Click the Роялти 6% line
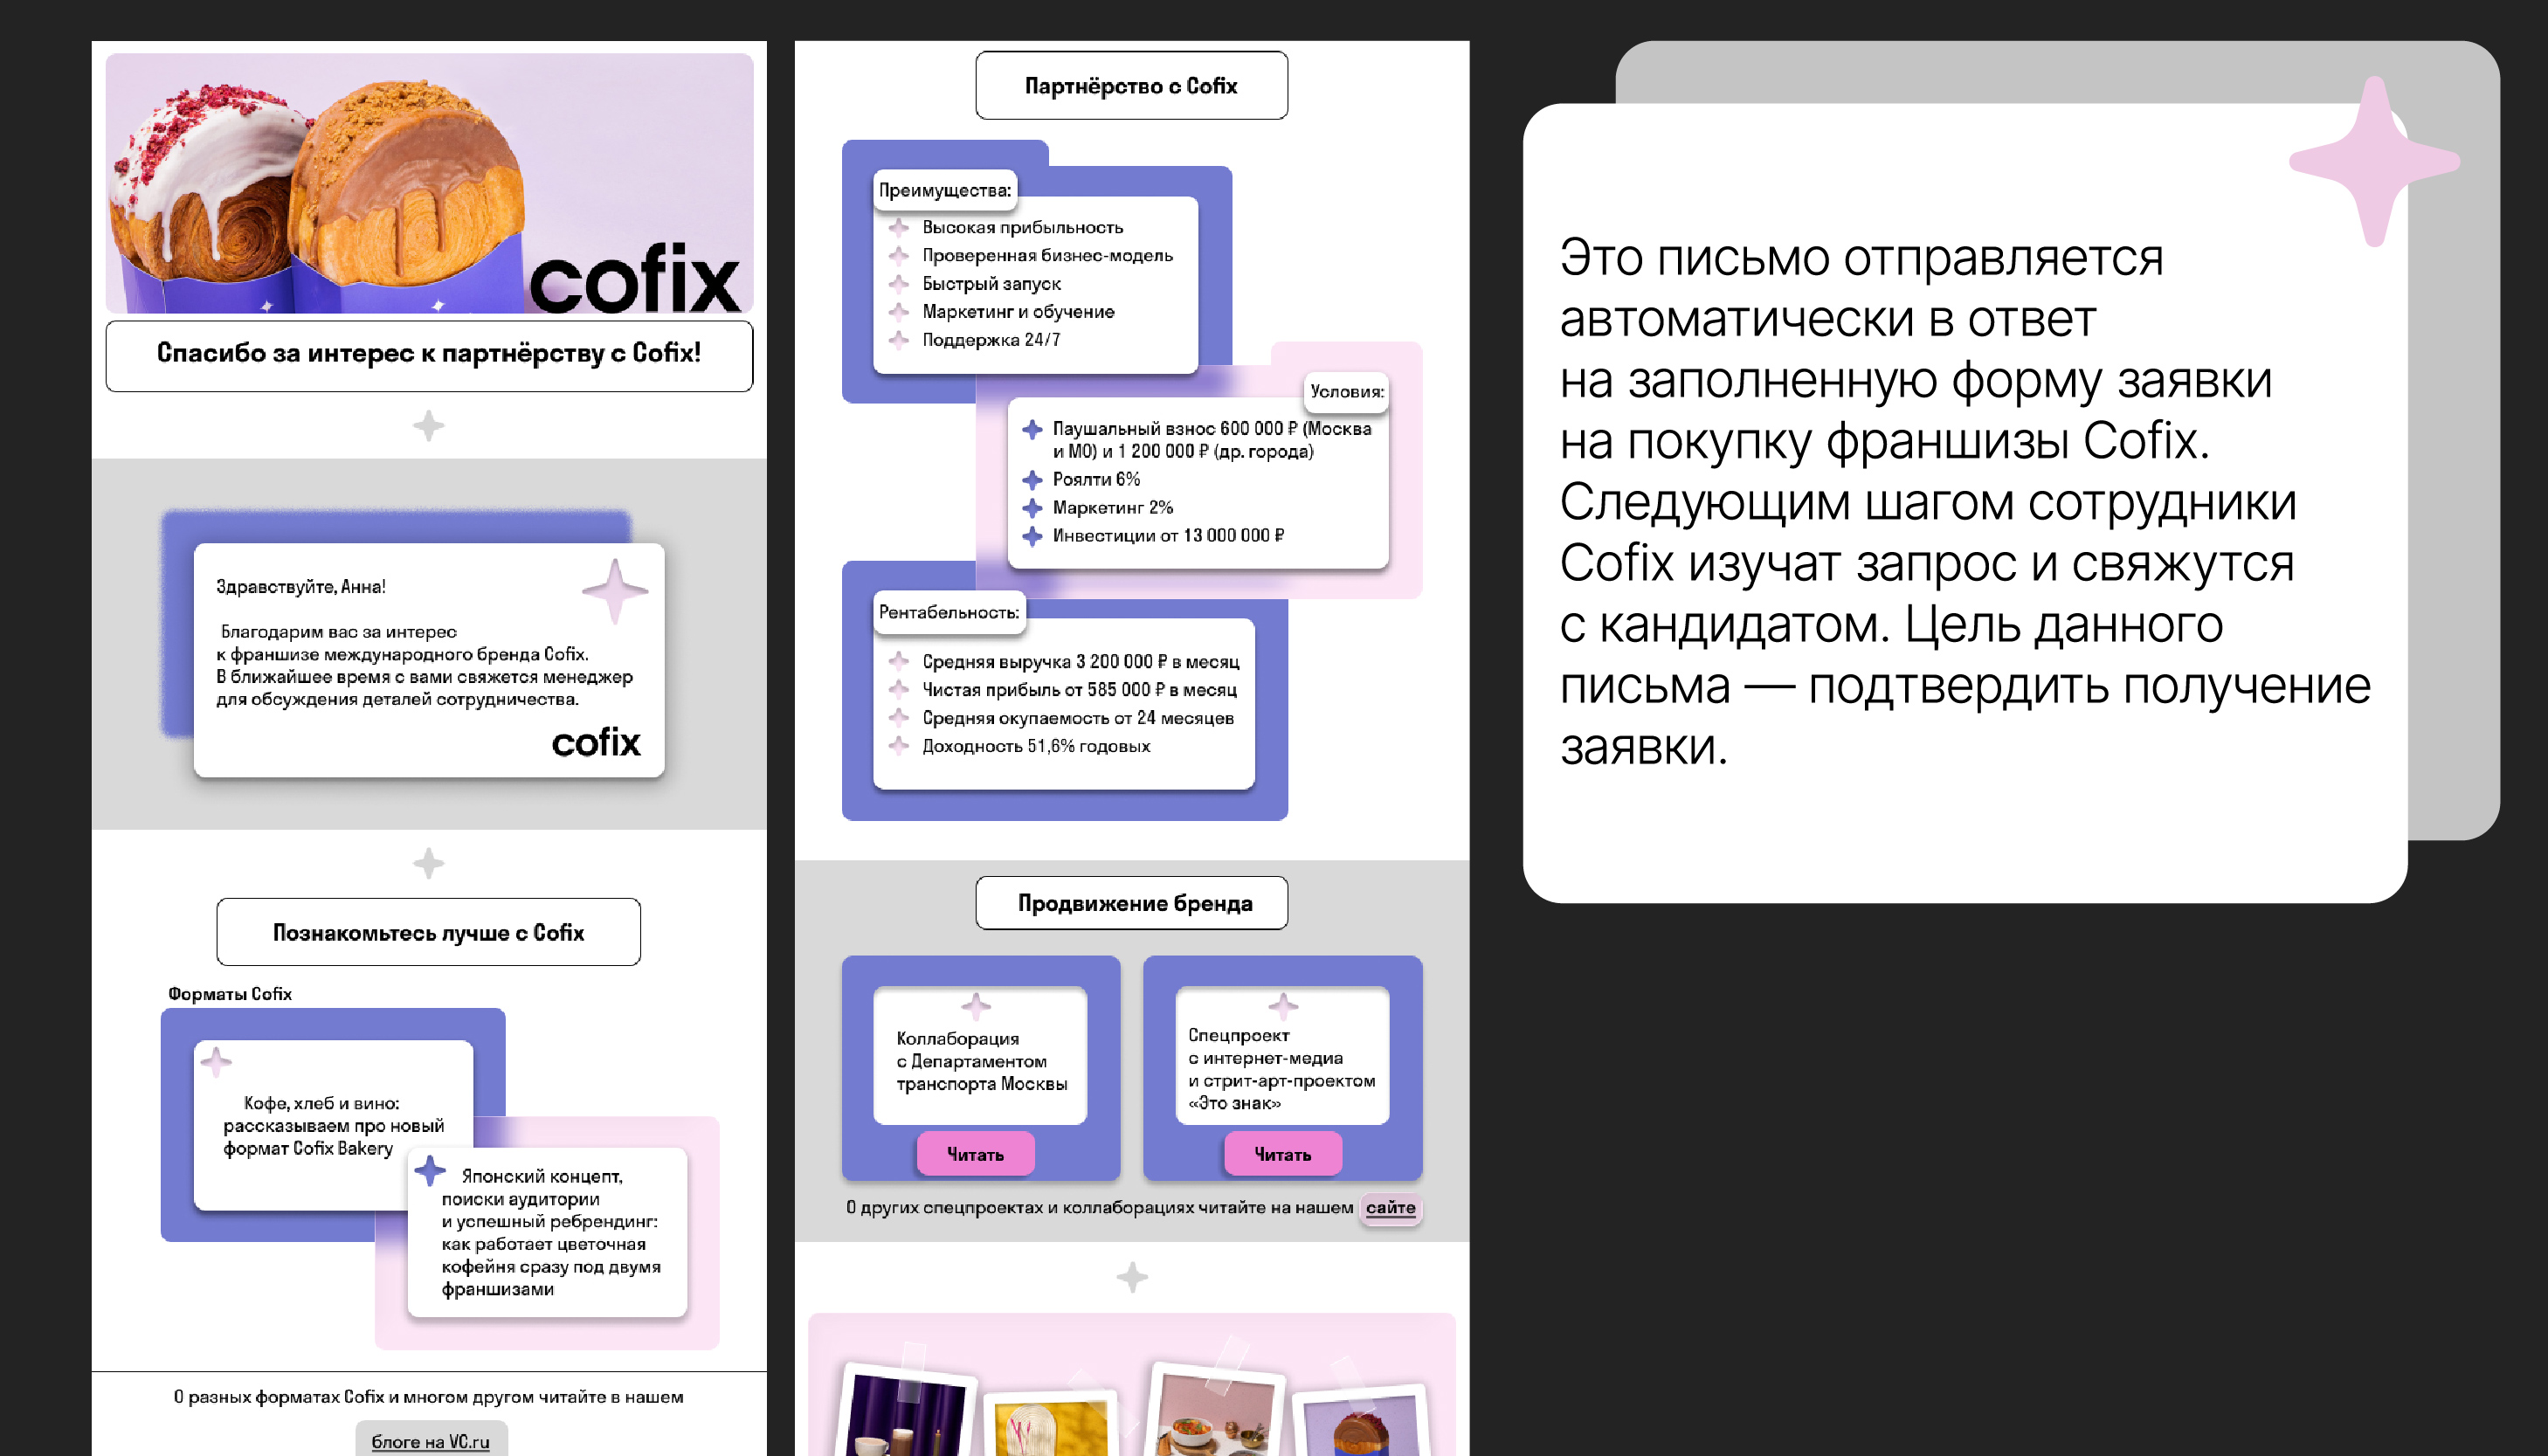The height and width of the screenshot is (1456, 2548). point(1096,479)
